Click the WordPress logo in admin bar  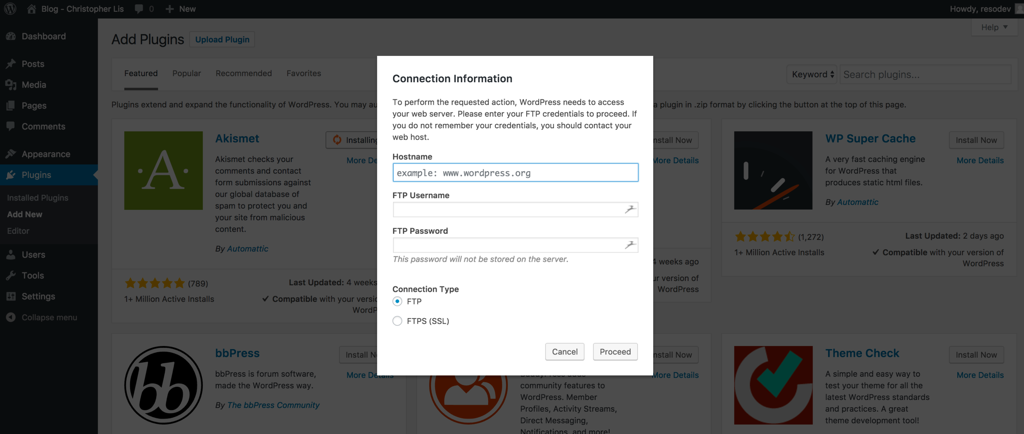point(10,9)
